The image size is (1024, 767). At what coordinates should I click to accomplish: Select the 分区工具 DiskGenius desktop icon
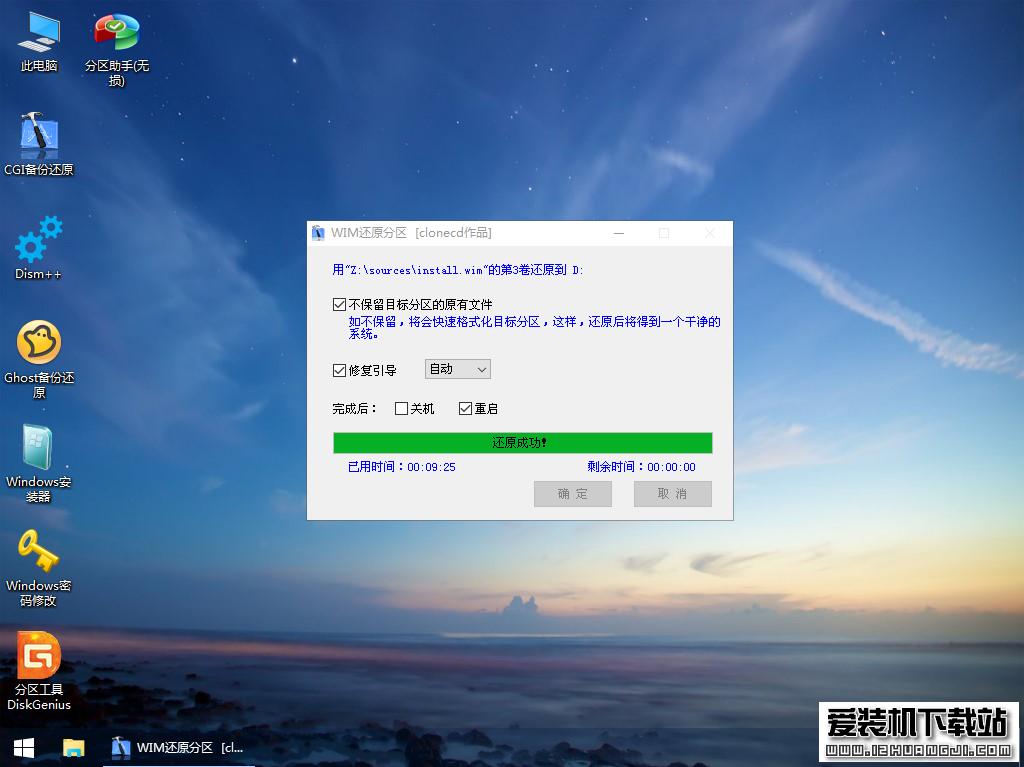click(39, 671)
